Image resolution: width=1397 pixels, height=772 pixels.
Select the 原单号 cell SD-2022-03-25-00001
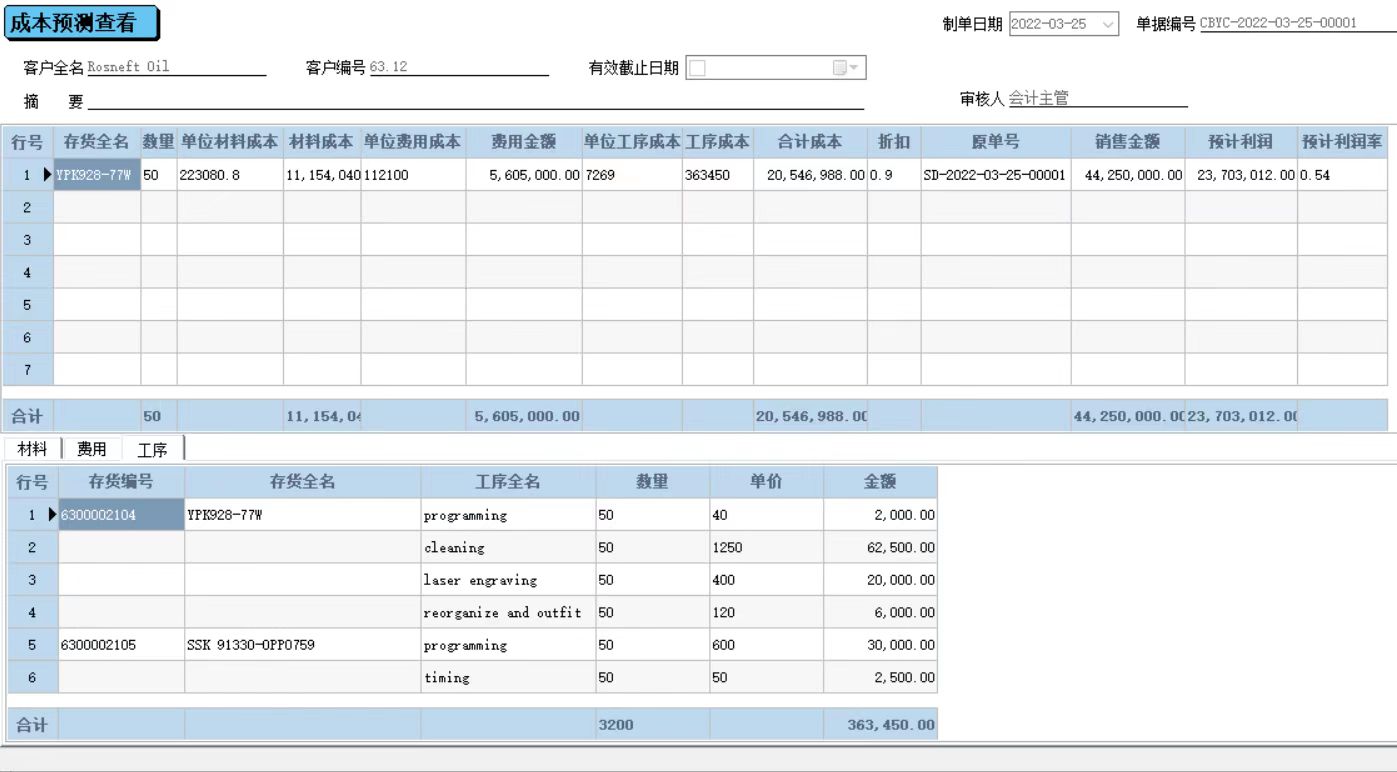996,173
